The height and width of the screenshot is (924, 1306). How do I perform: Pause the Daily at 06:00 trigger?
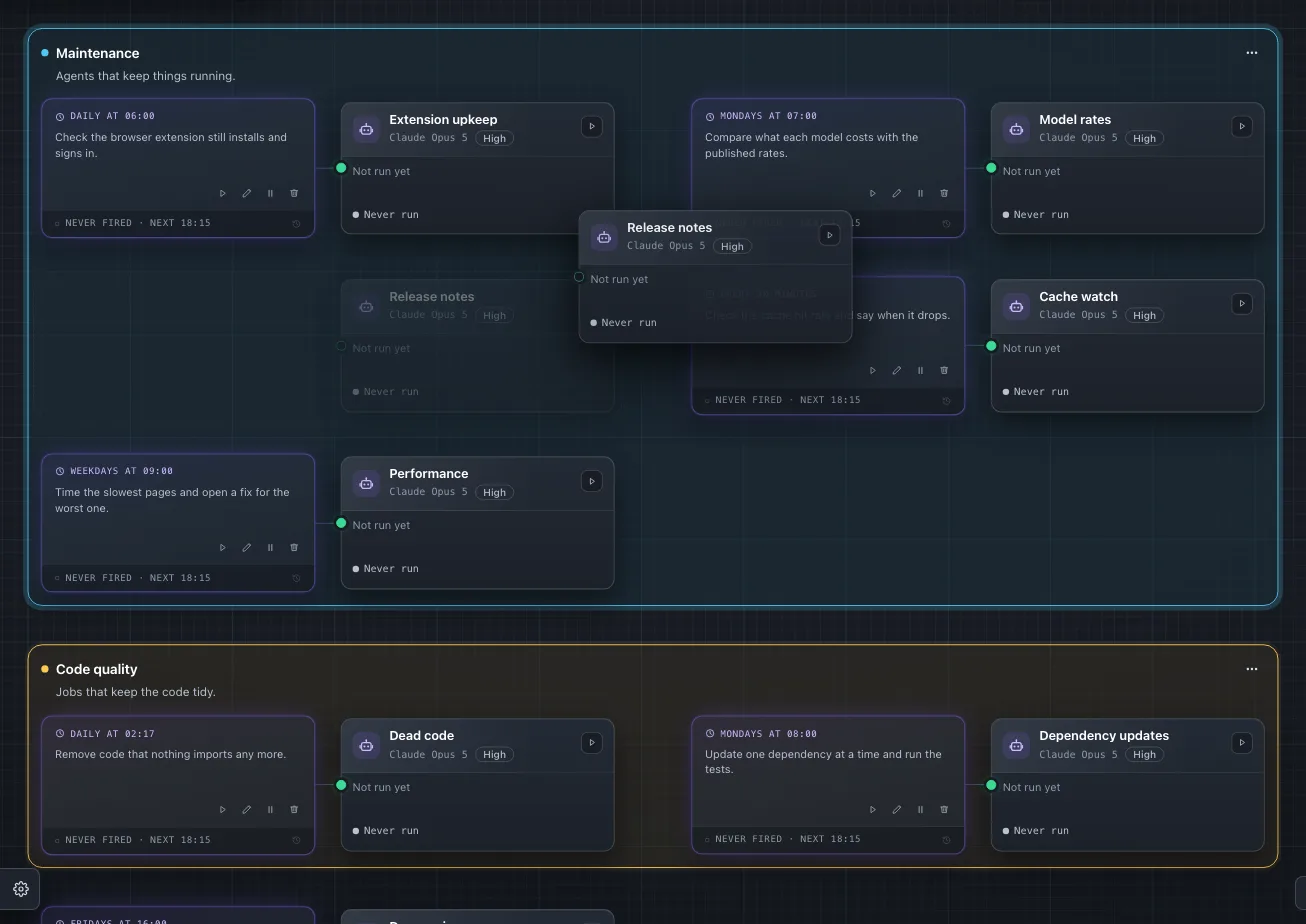(270, 193)
